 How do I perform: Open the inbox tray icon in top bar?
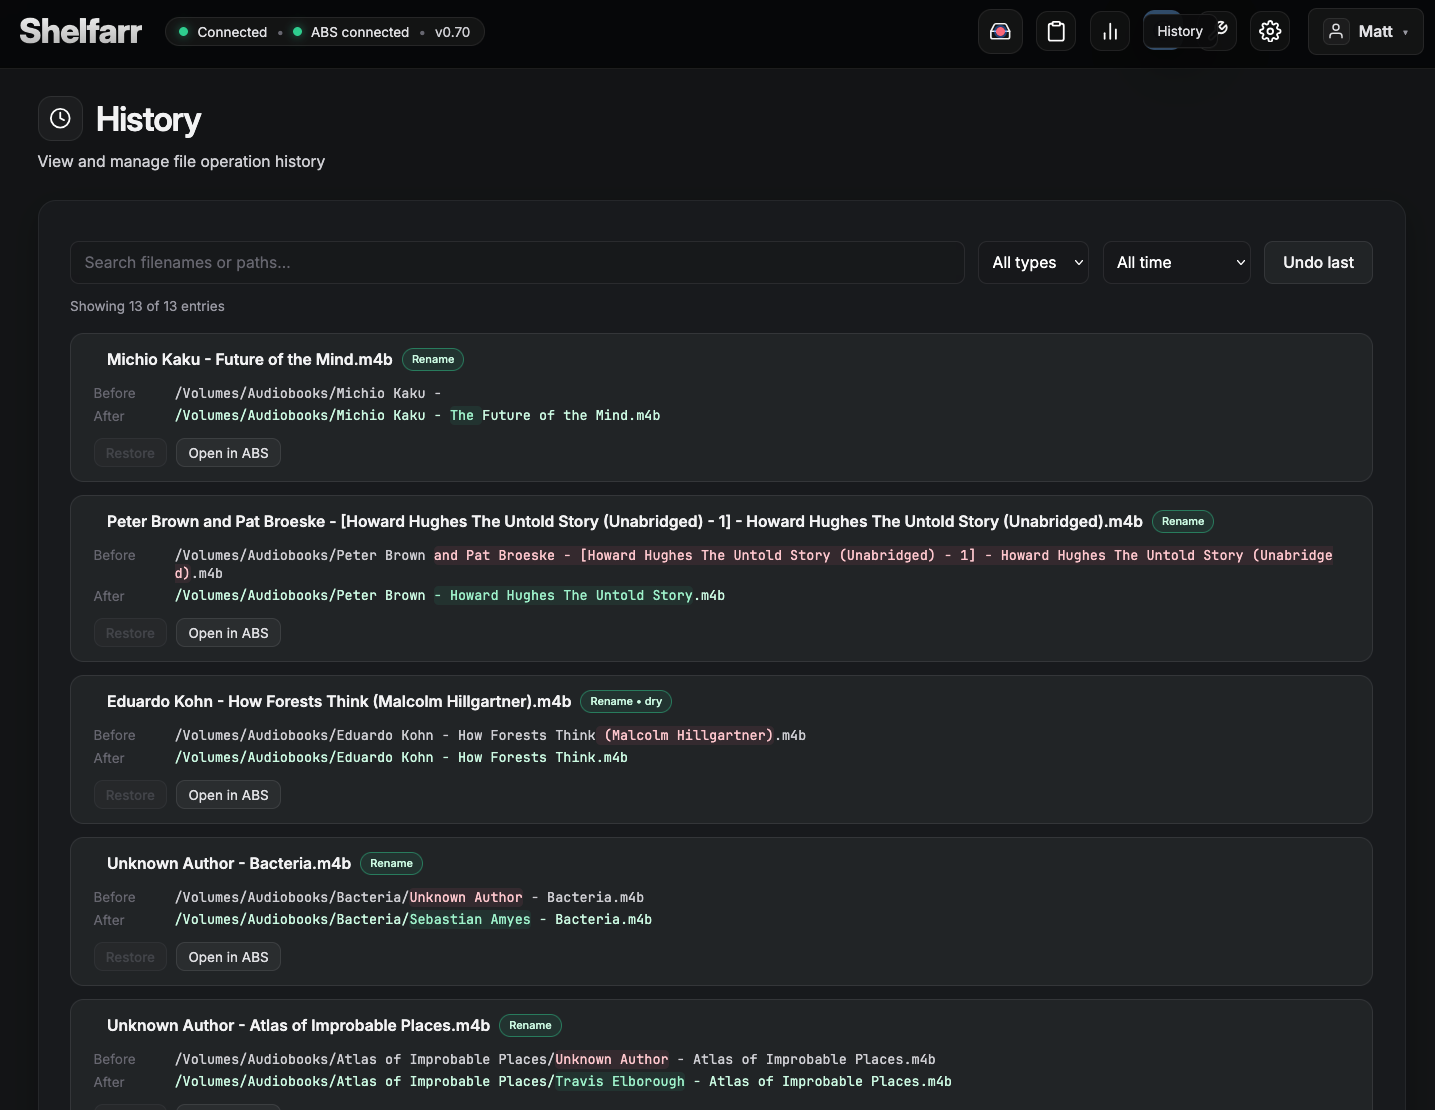[x=1000, y=32]
